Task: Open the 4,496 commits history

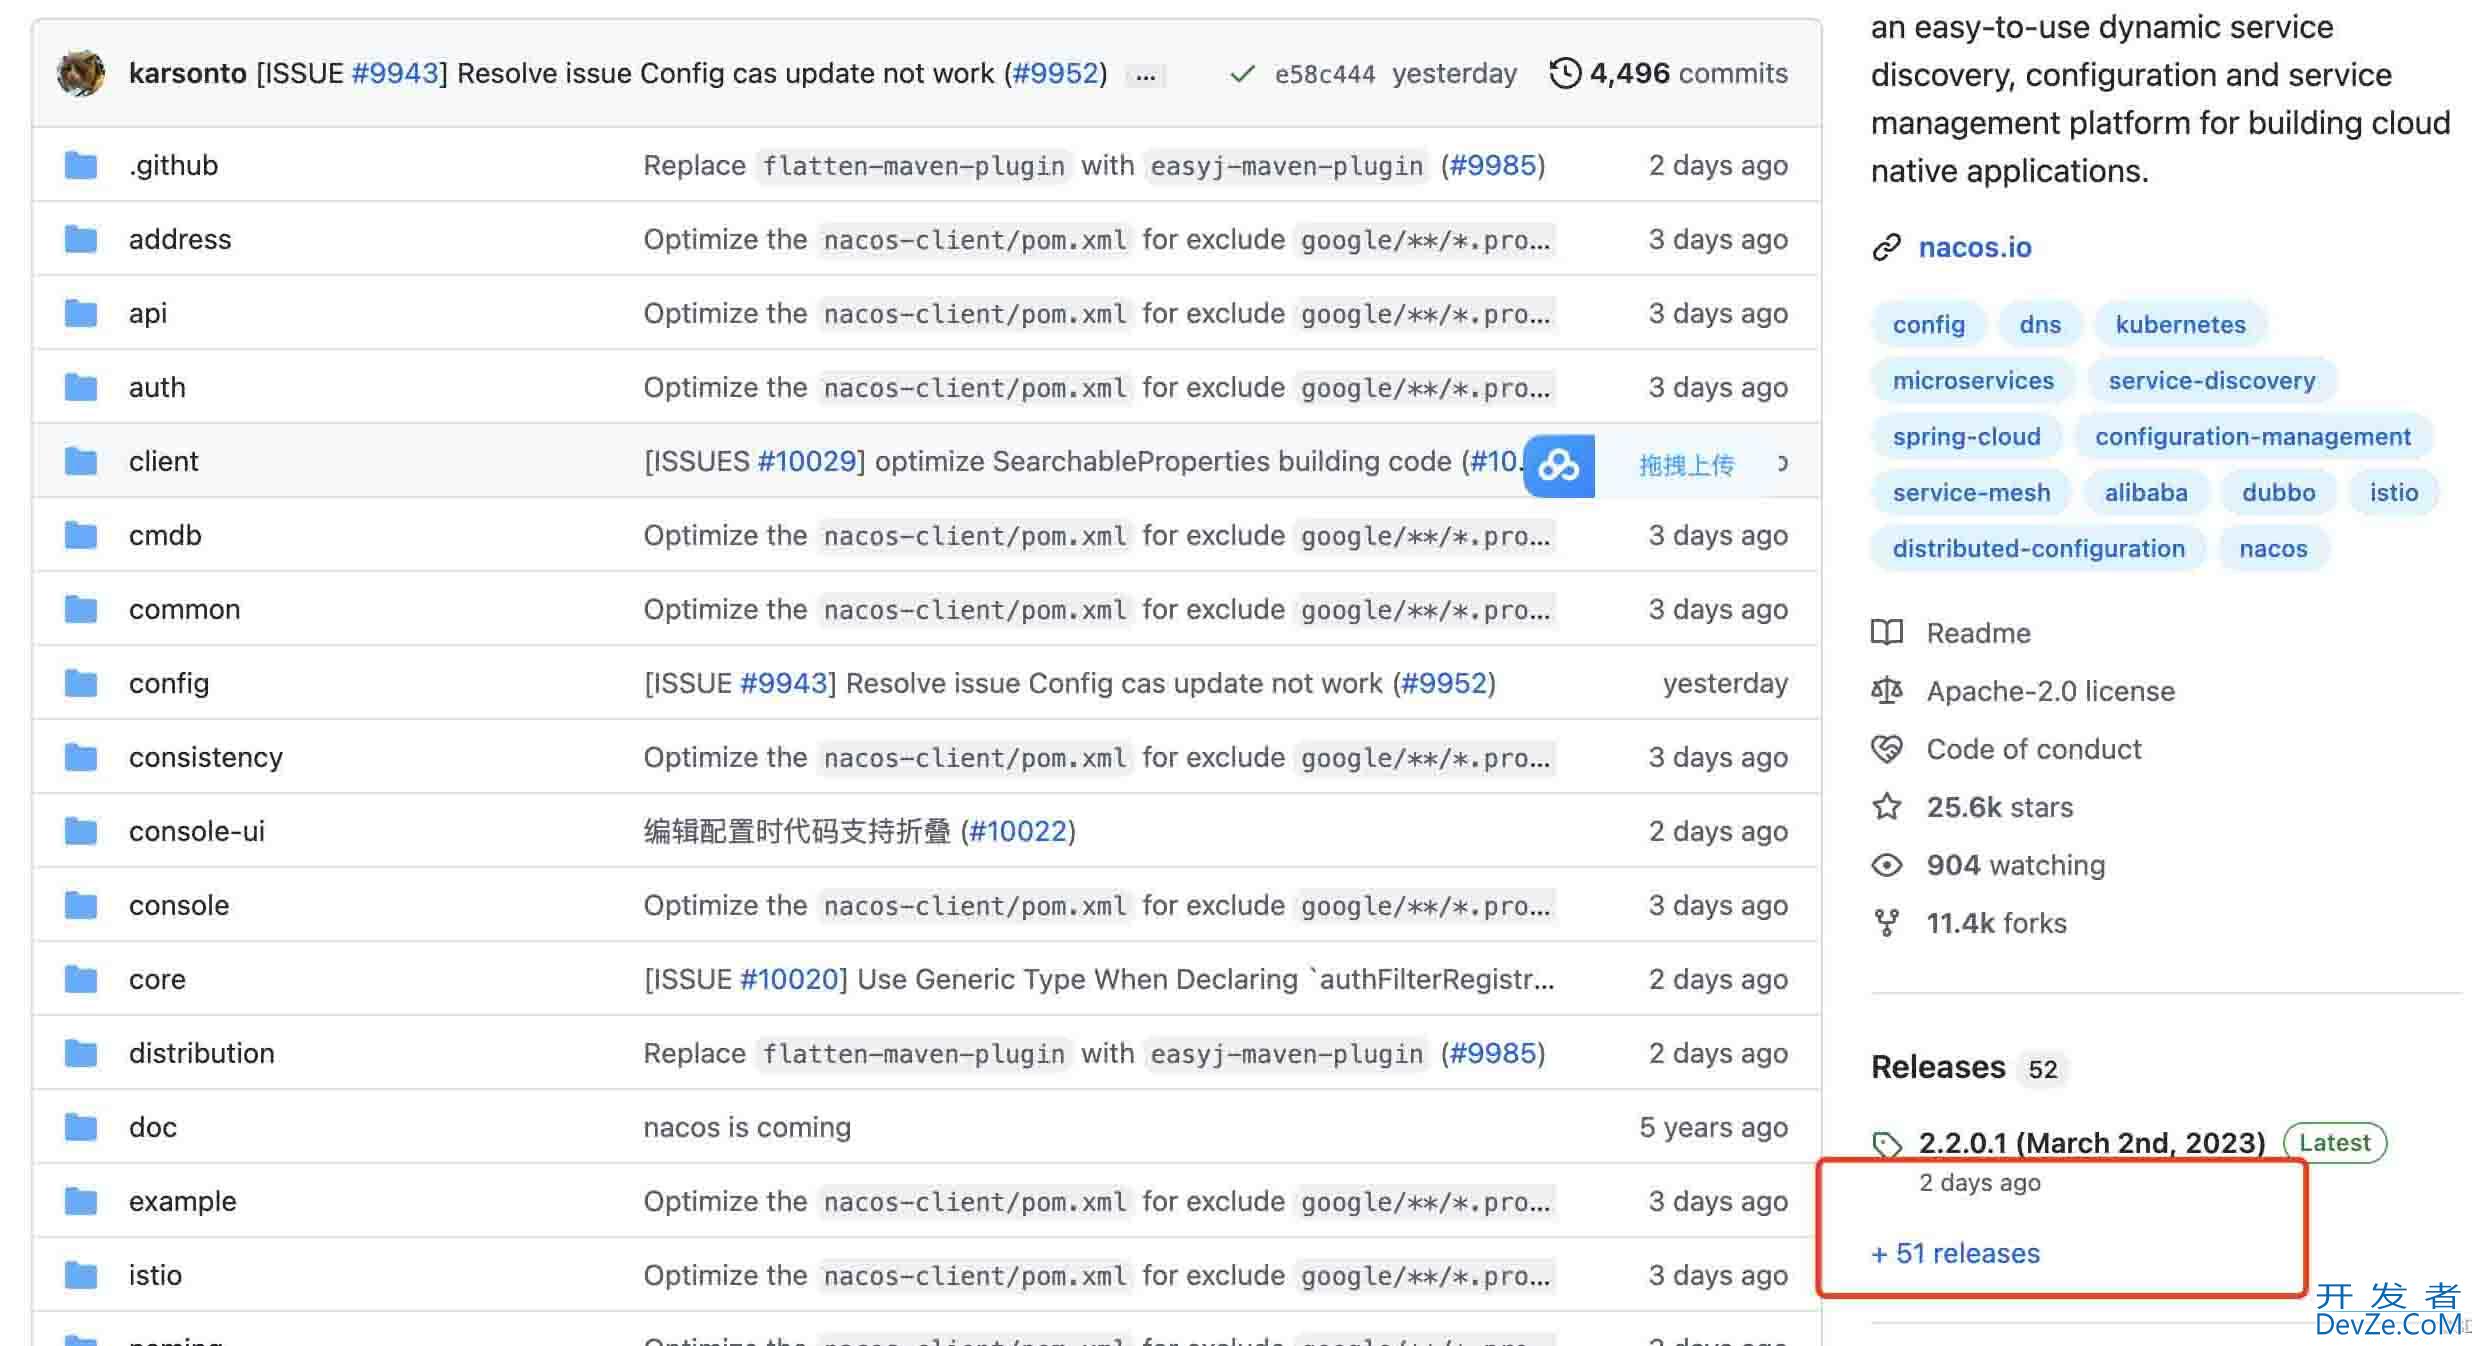Action: 1688,73
